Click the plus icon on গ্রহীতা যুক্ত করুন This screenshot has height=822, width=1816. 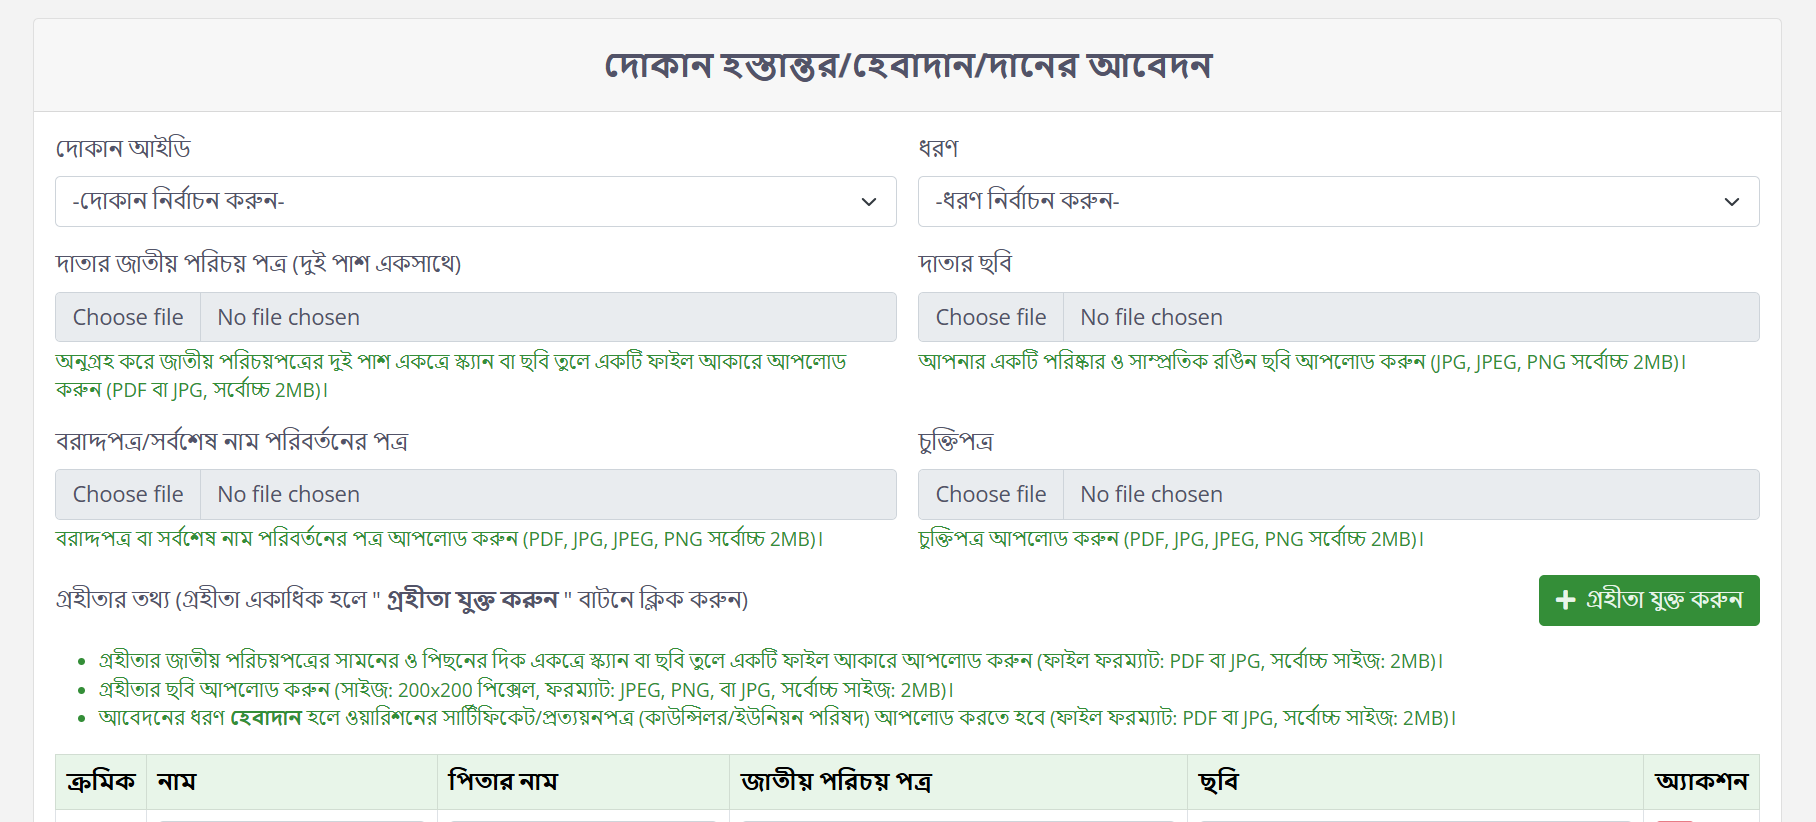tap(1566, 600)
